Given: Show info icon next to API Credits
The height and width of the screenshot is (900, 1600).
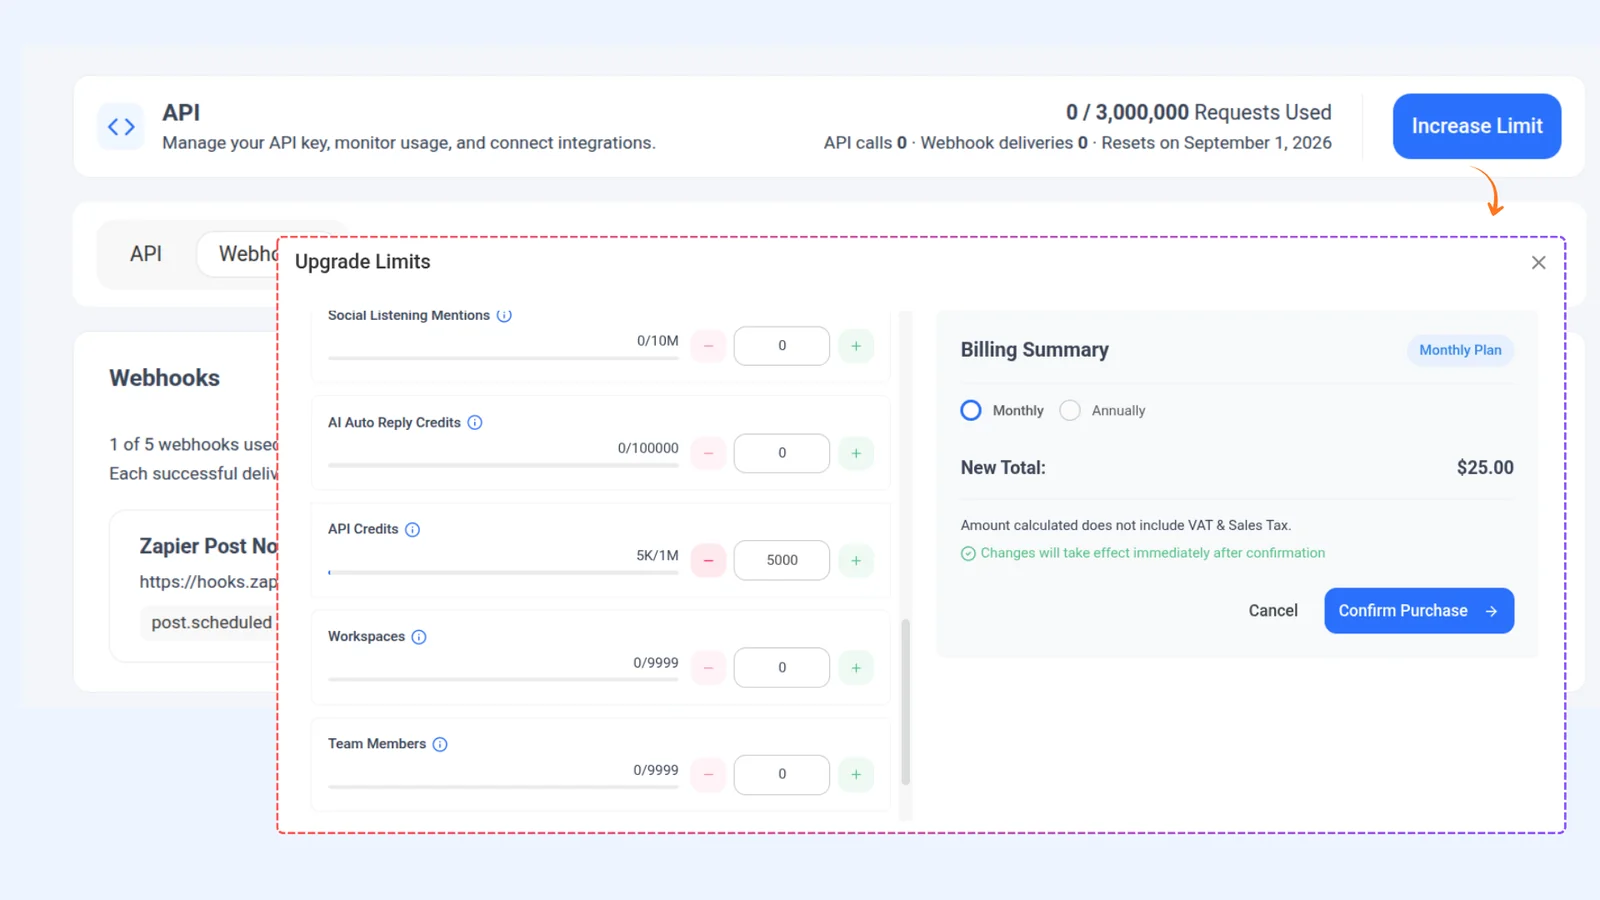Looking at the screenshot, I should pyautogui.click(x=412, y=530).
